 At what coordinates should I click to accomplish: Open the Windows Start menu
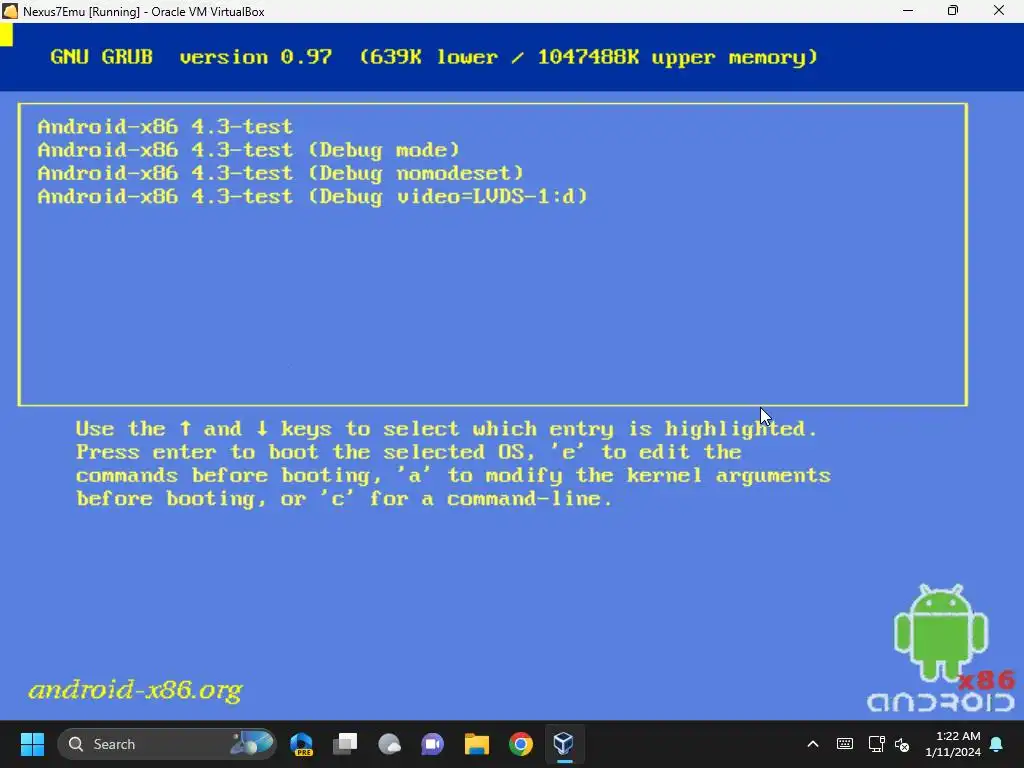coord(32,744)
